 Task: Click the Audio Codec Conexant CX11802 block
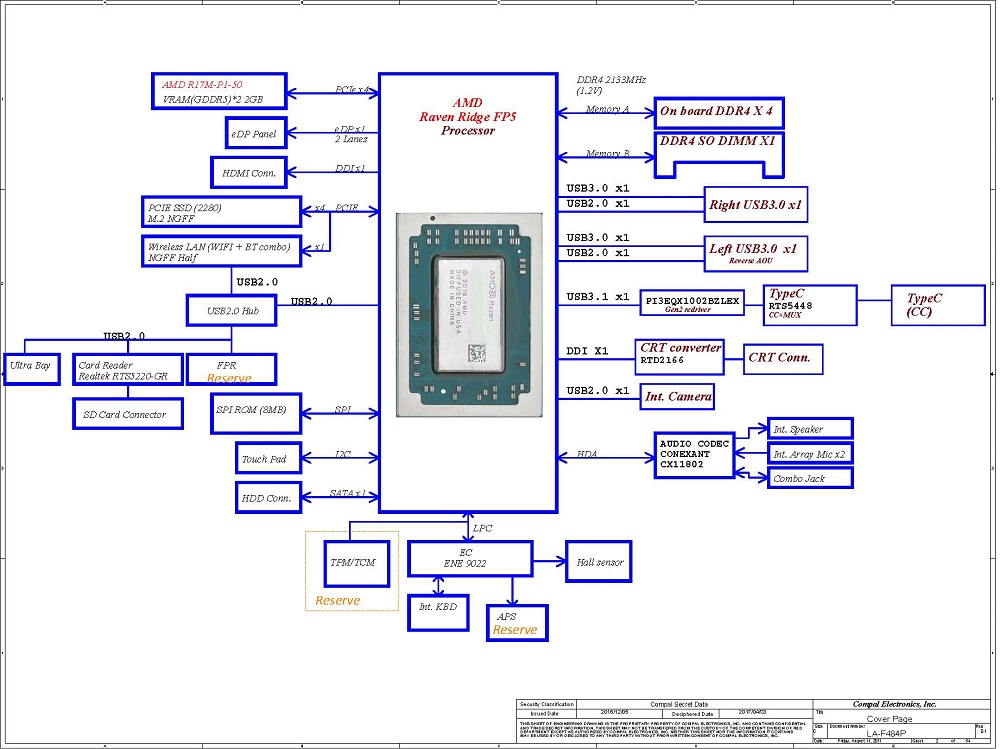[x=694, y=454]
